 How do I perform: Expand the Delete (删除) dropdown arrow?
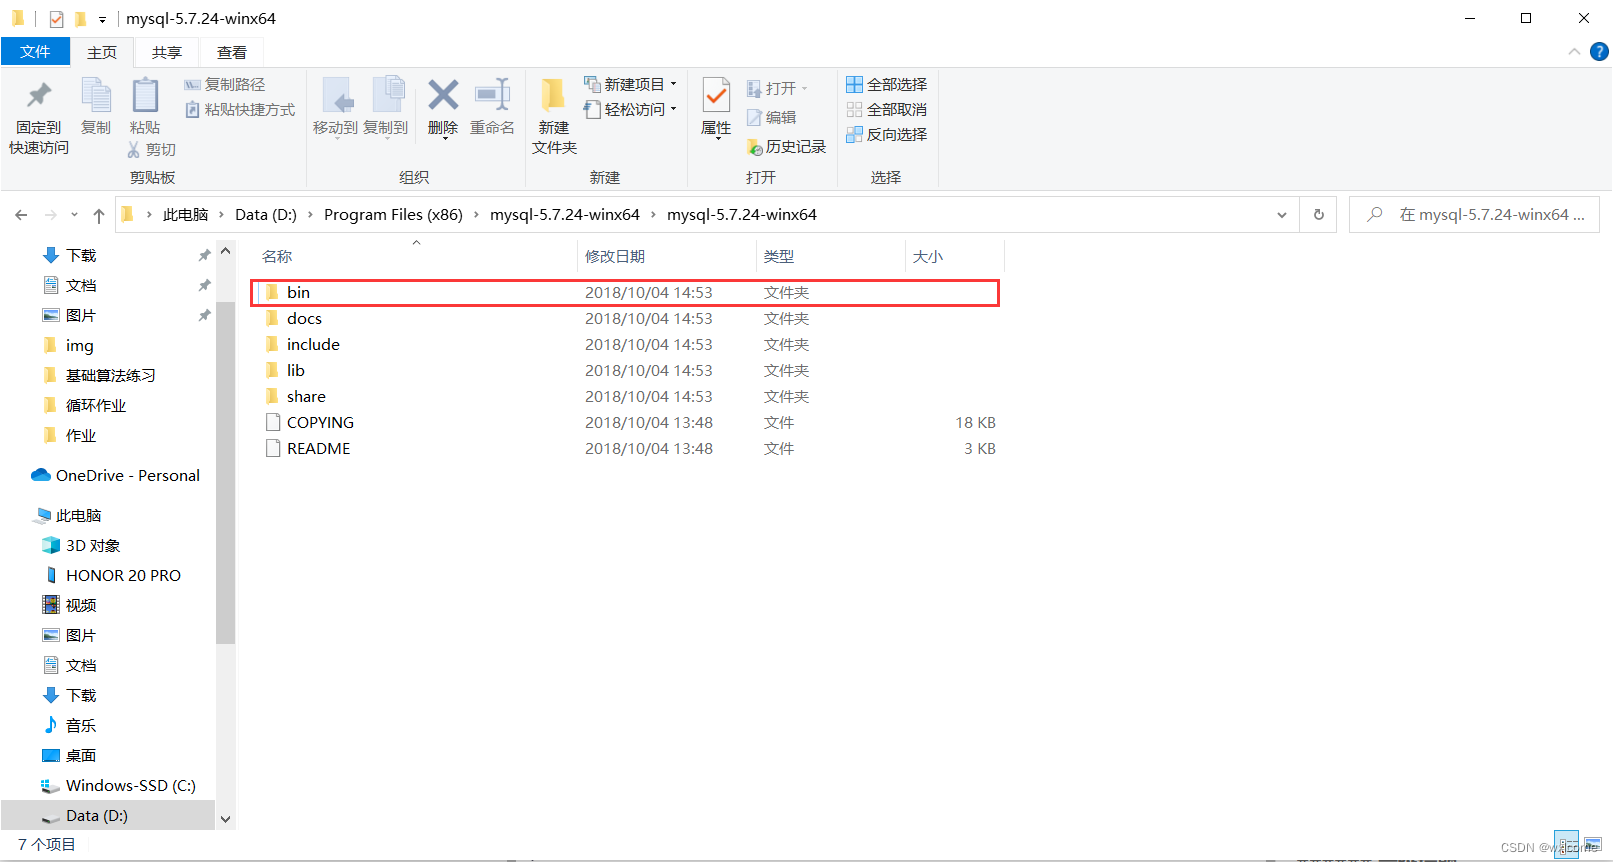coord(445,137)
